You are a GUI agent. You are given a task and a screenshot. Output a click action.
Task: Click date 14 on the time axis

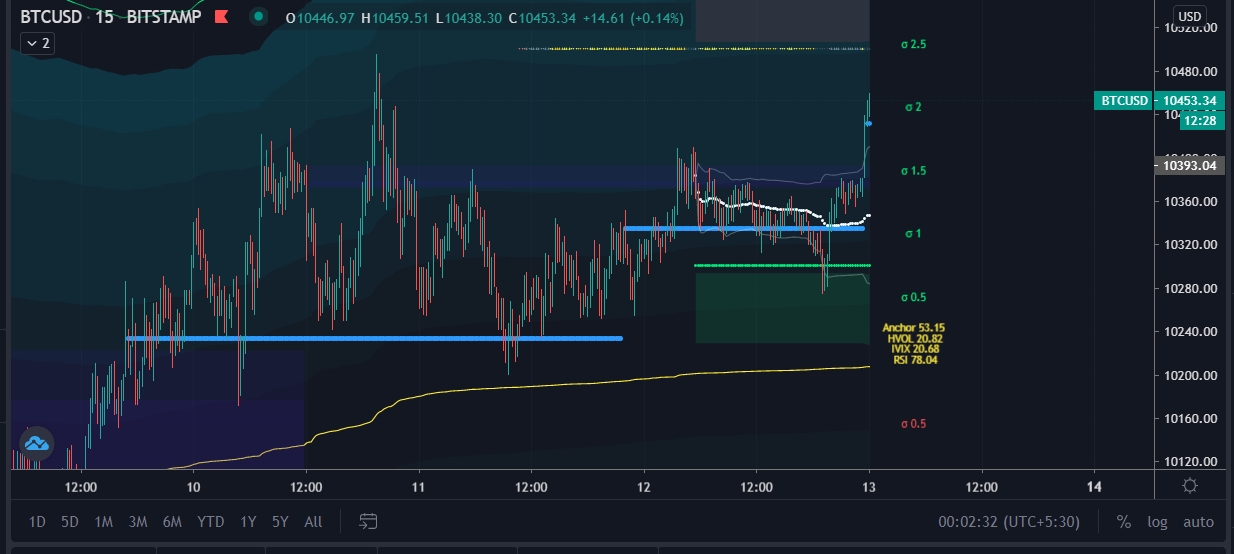1094,487
